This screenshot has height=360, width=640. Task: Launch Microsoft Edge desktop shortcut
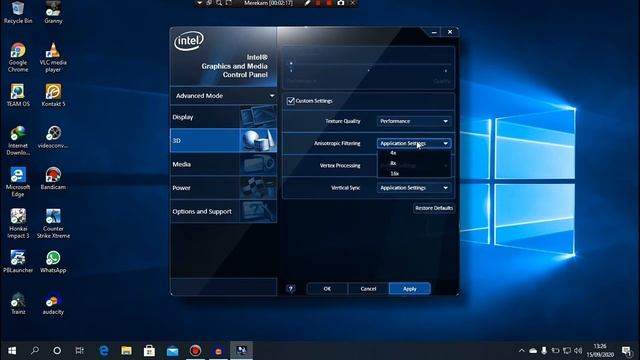[x=18, y=182]
